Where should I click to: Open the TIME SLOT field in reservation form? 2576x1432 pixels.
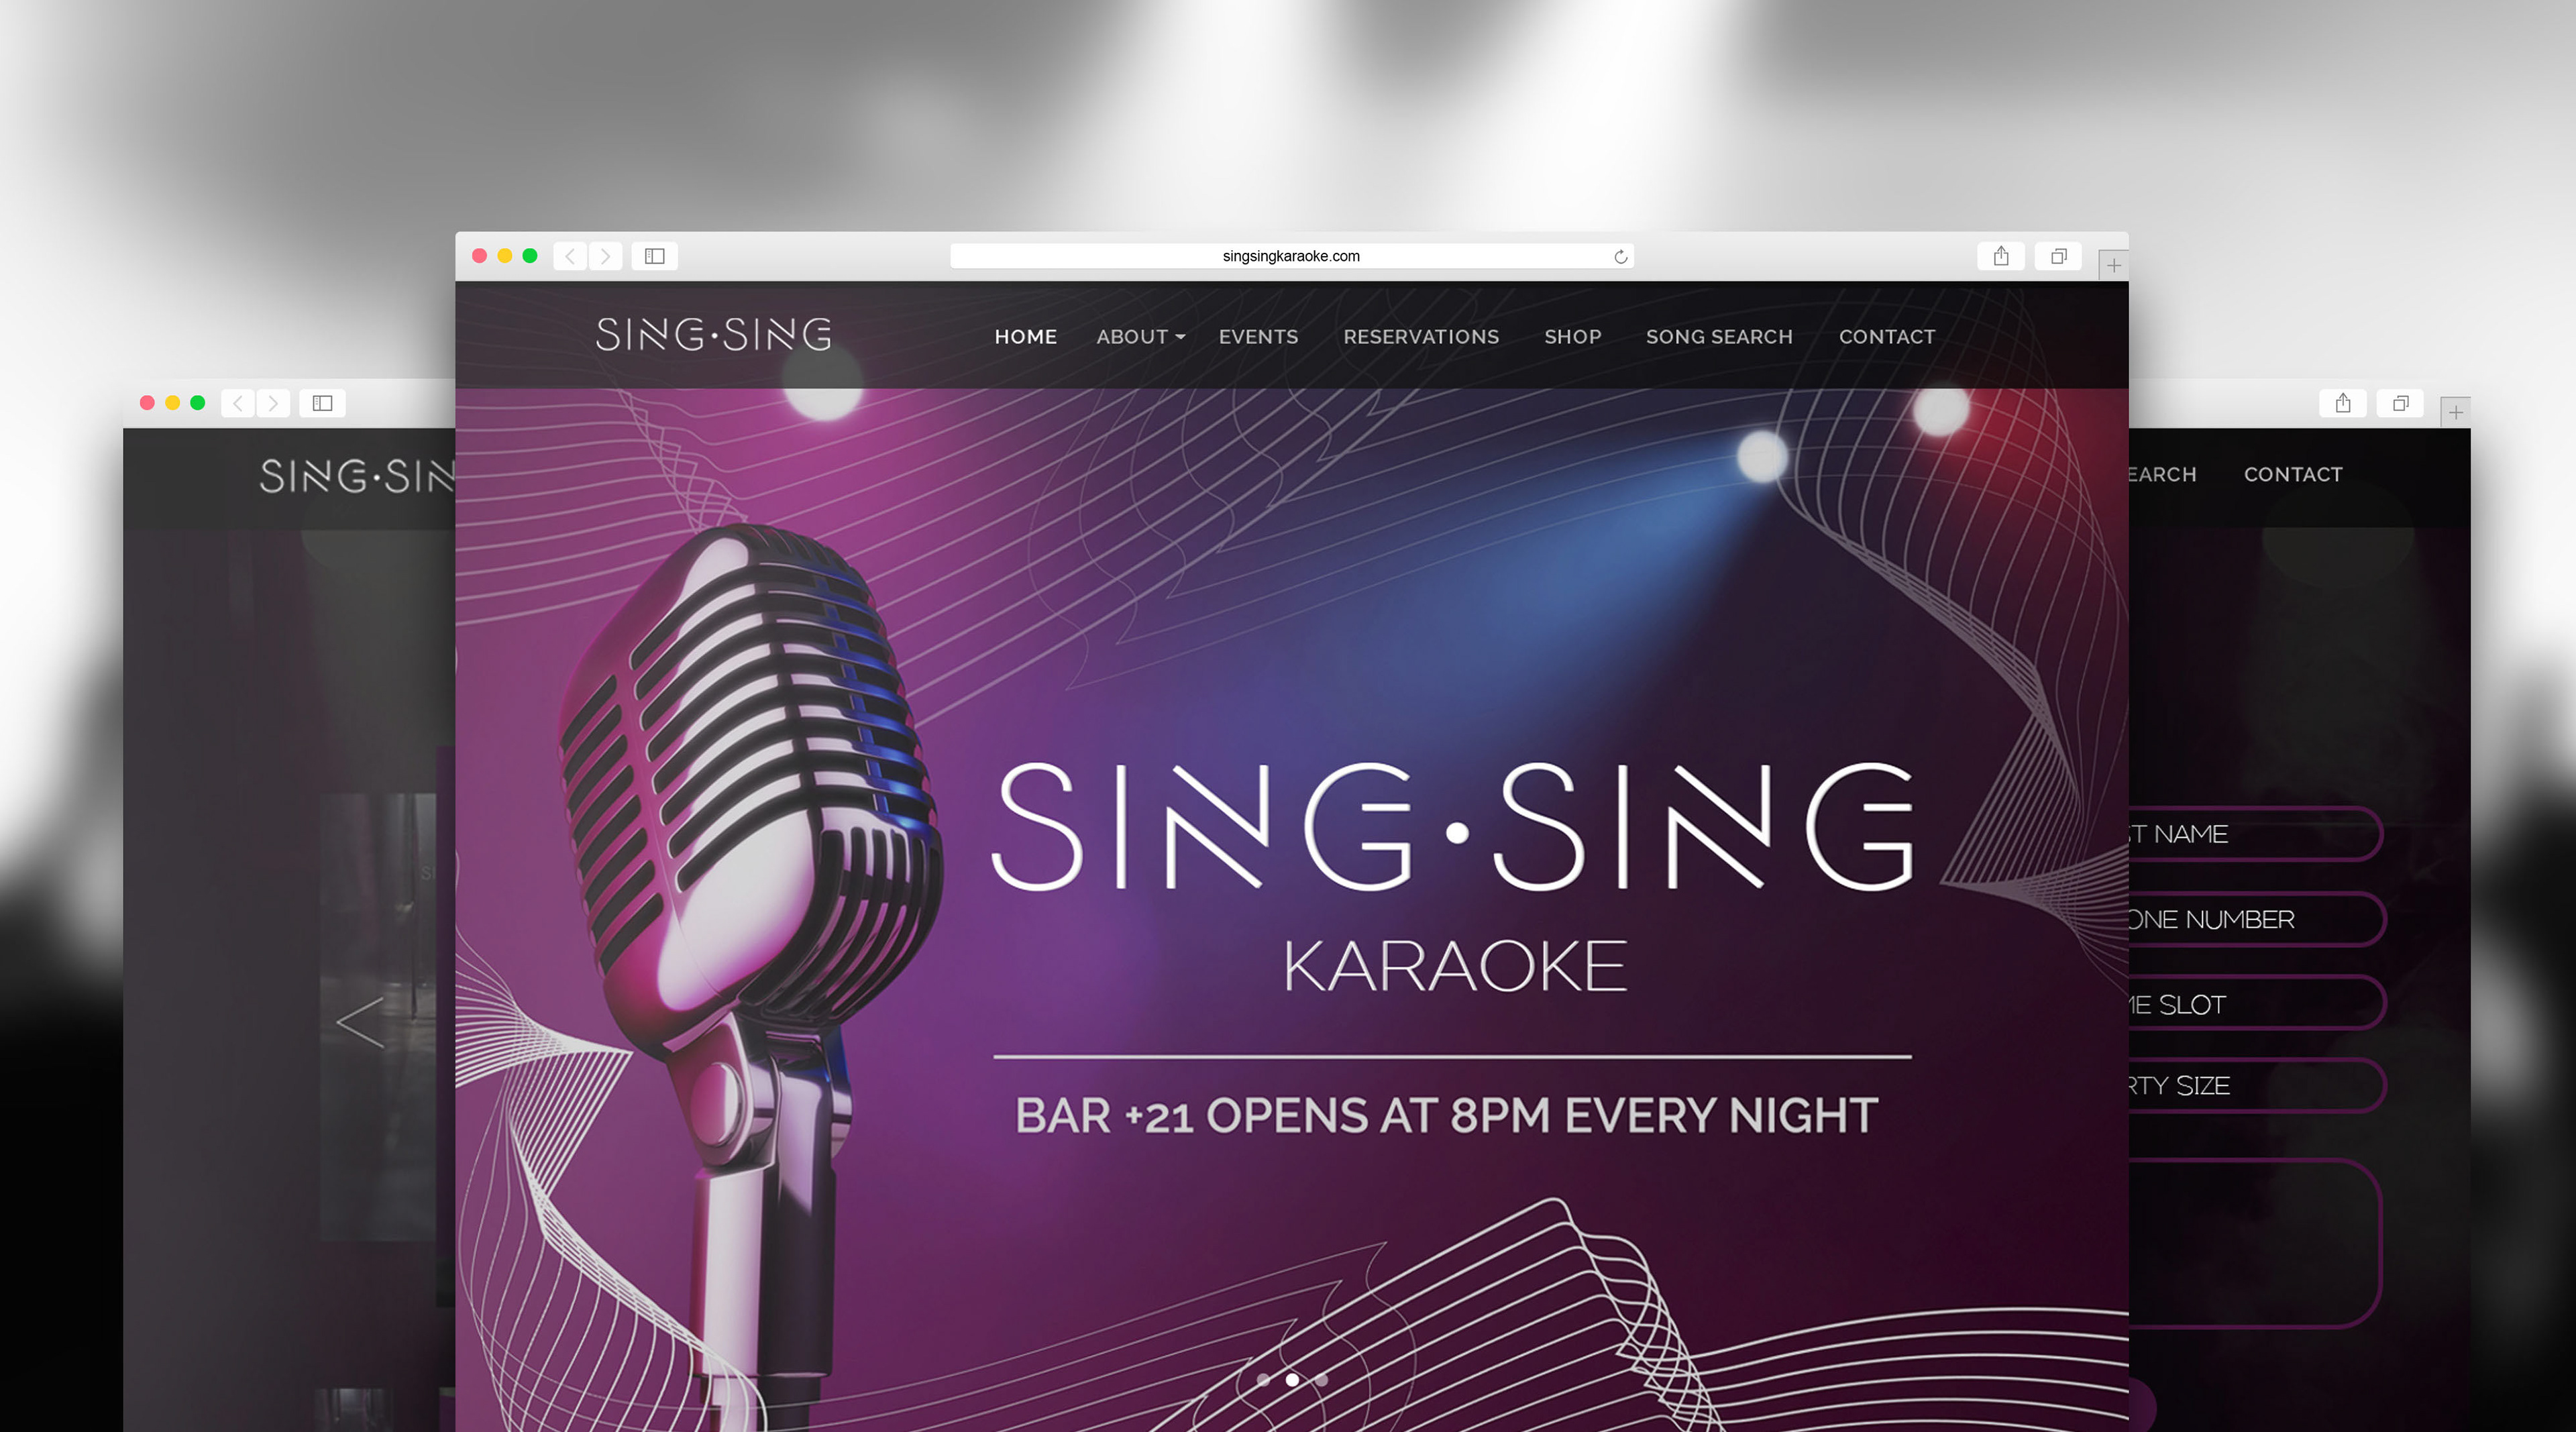coord(2255,1003)
